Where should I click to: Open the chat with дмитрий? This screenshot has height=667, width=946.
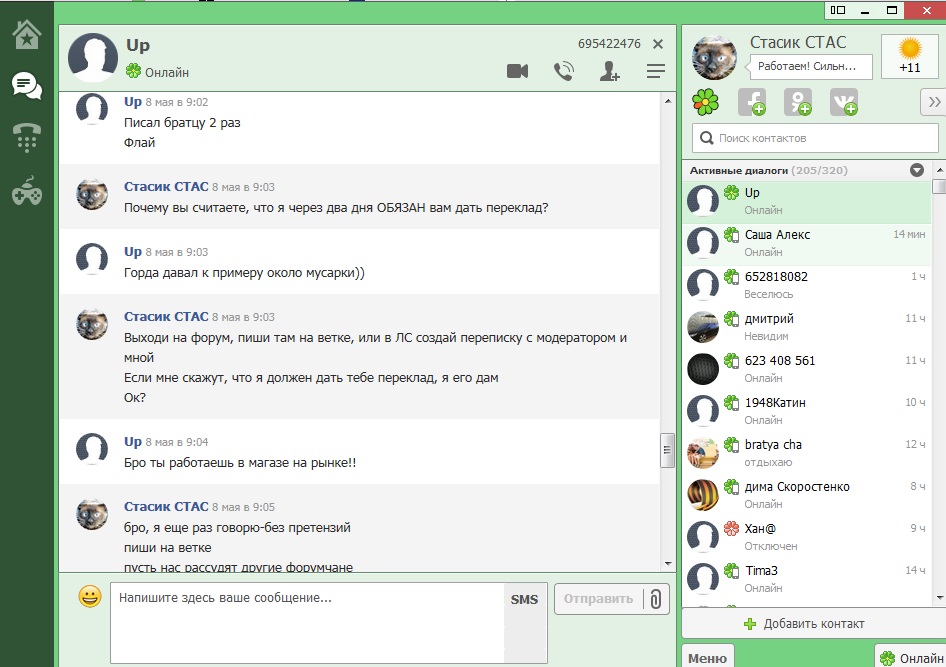pyautogui.click(x=807, y=327)
